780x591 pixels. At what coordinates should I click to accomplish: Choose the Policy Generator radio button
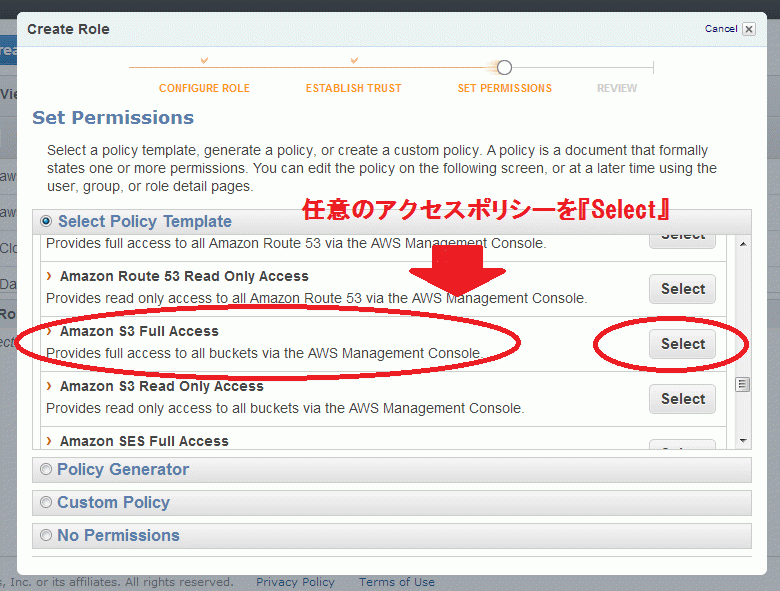46,469
